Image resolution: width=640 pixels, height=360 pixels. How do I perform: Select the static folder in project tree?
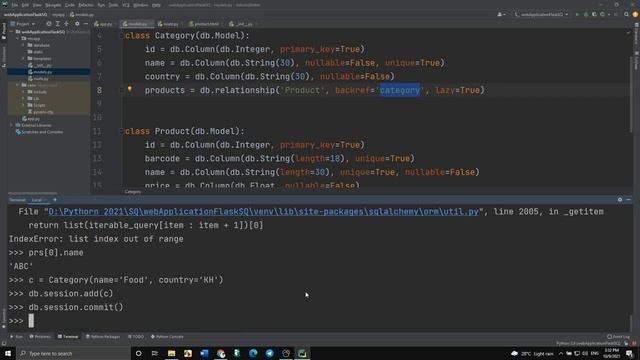pos(38,52)
